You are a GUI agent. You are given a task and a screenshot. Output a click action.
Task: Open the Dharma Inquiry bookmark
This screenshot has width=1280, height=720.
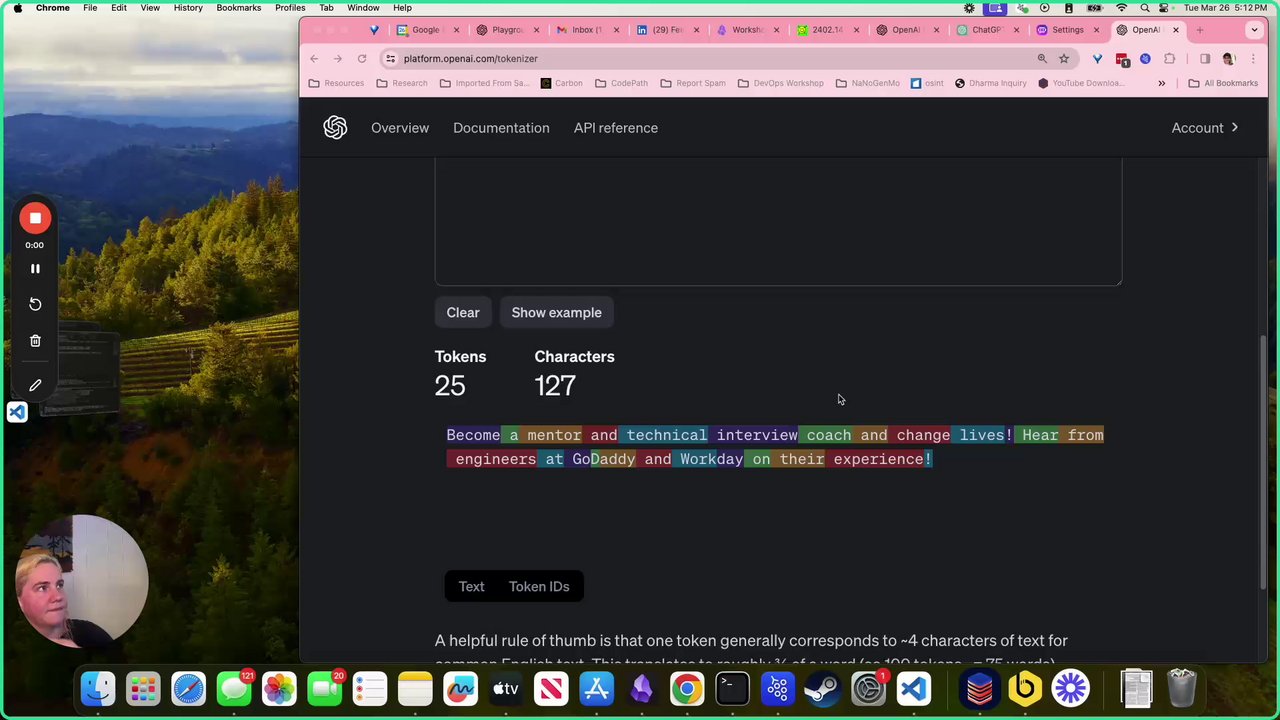(x=990, y=83)
